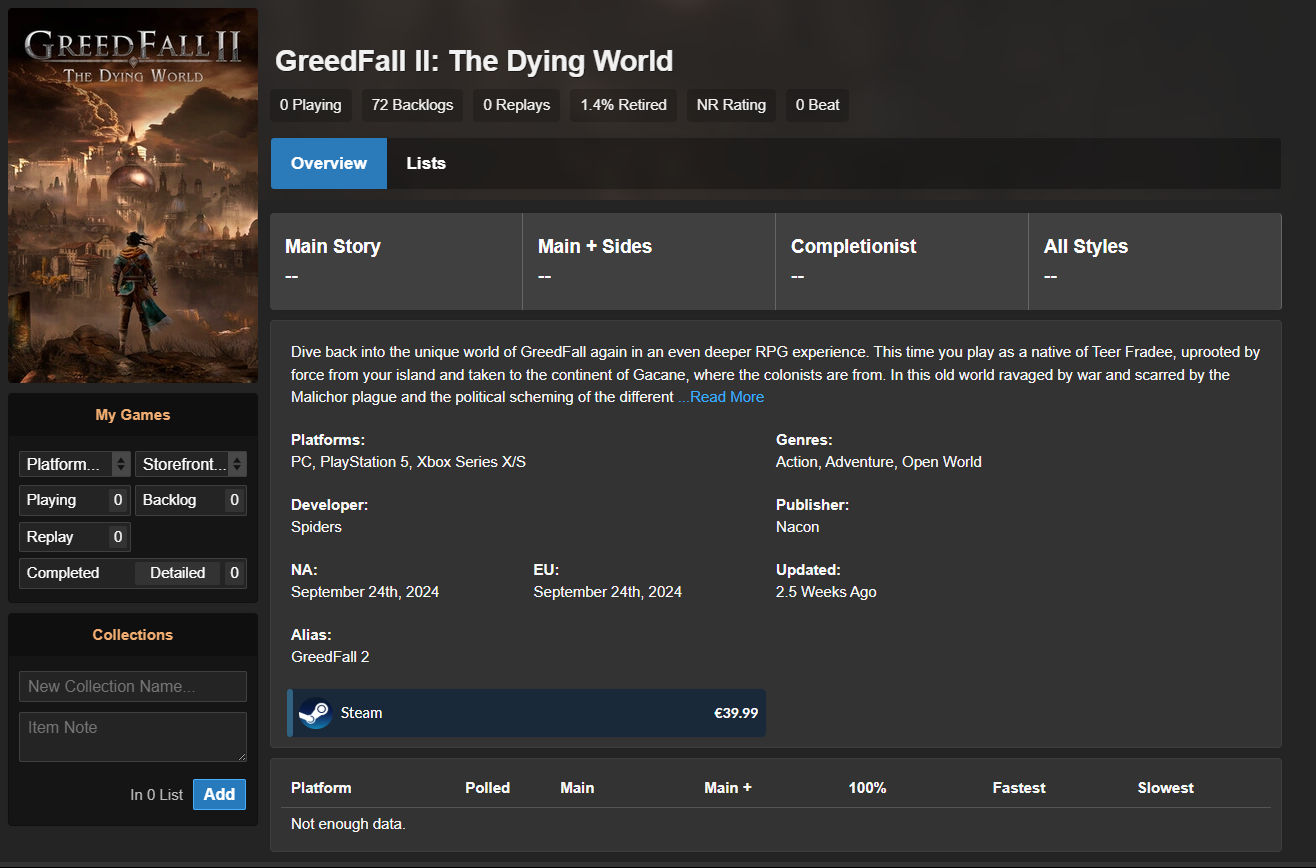Click the publisher name "Nacon"
The height and width of the screenshot is (868, 1316).
[x=797, y=527]
